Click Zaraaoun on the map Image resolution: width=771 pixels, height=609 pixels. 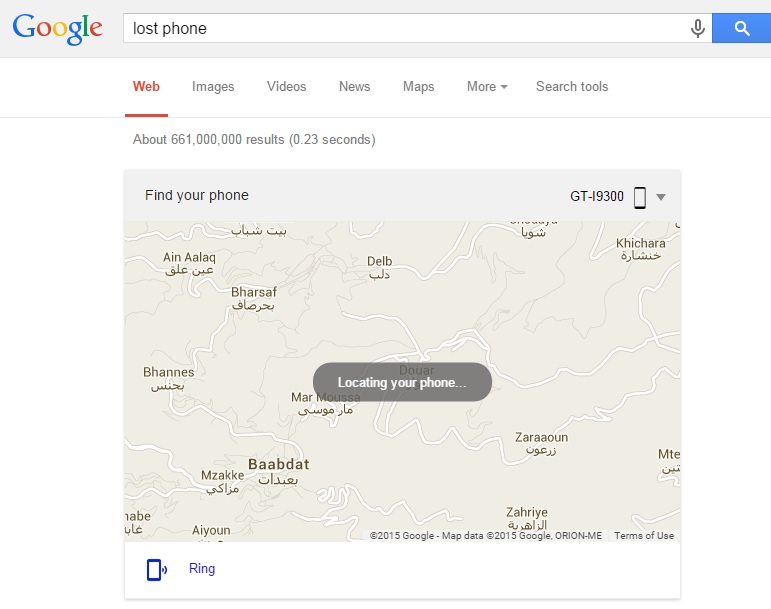pyautogui.click(x=541, y=437)
